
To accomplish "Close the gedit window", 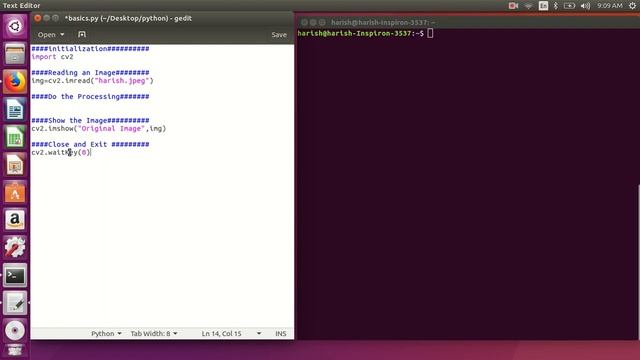I will click(38, 18).
